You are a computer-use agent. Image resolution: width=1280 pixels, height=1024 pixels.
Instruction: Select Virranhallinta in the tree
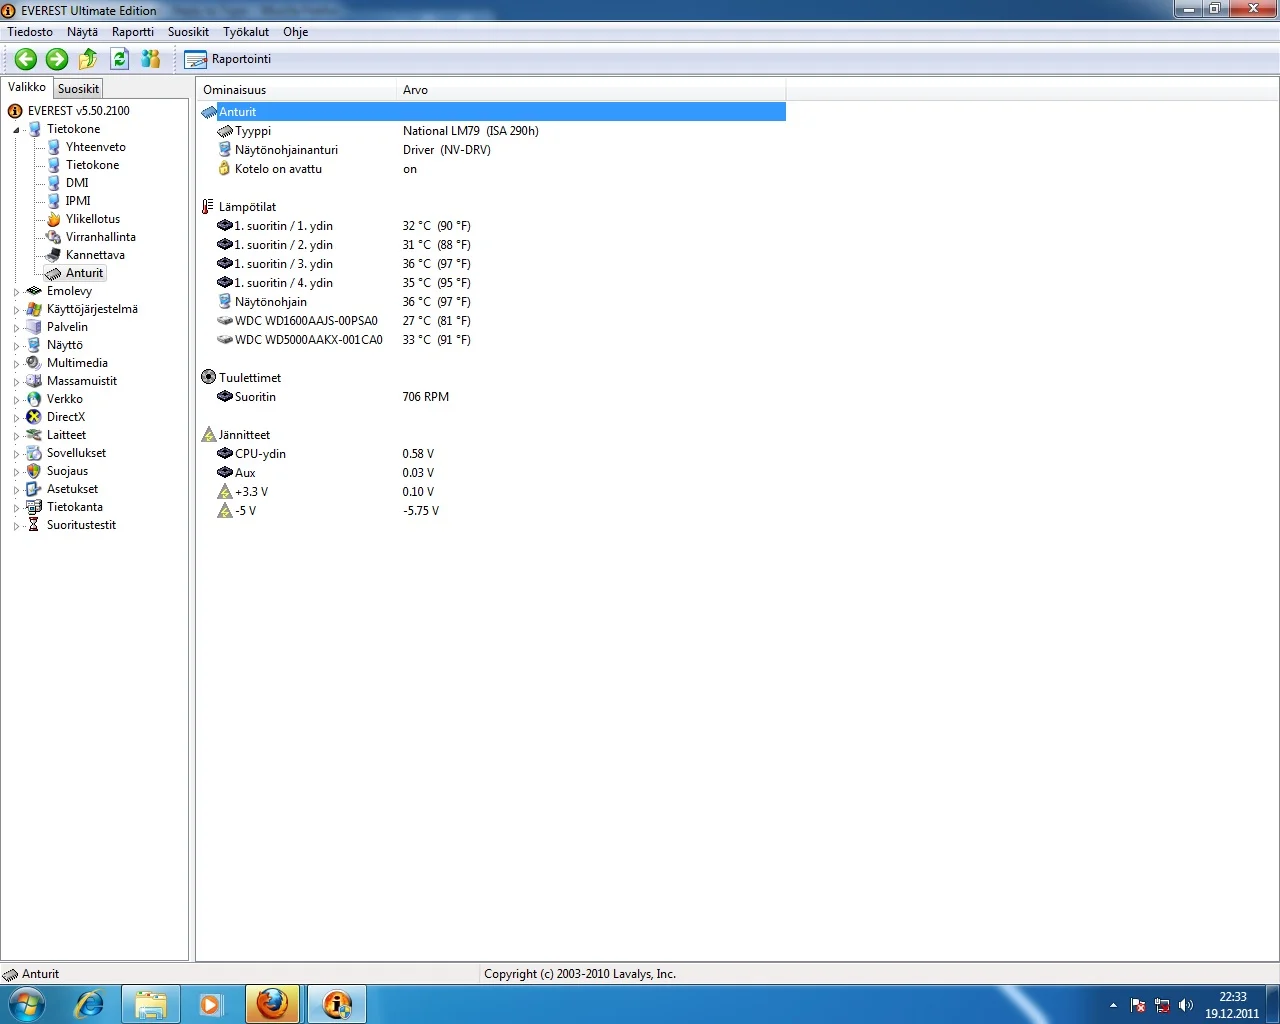[100, 237]
